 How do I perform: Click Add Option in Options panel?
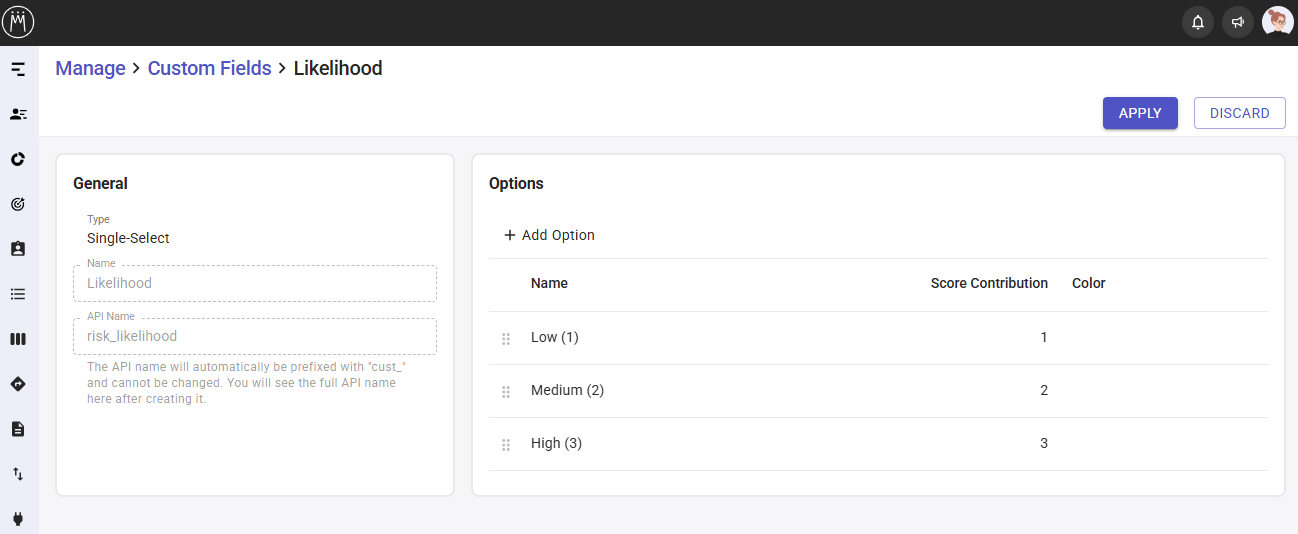(549, 235)
